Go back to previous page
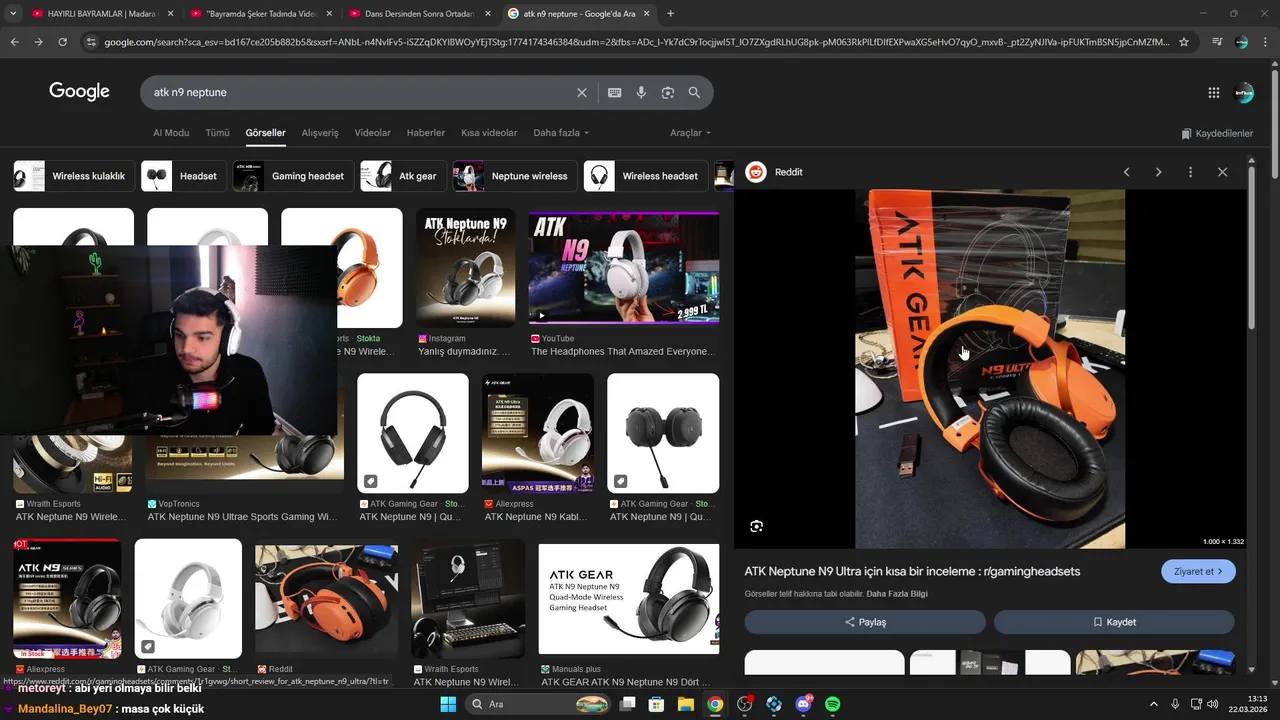The width and height of the screenshot is (1280, 720). coord(14,42)
